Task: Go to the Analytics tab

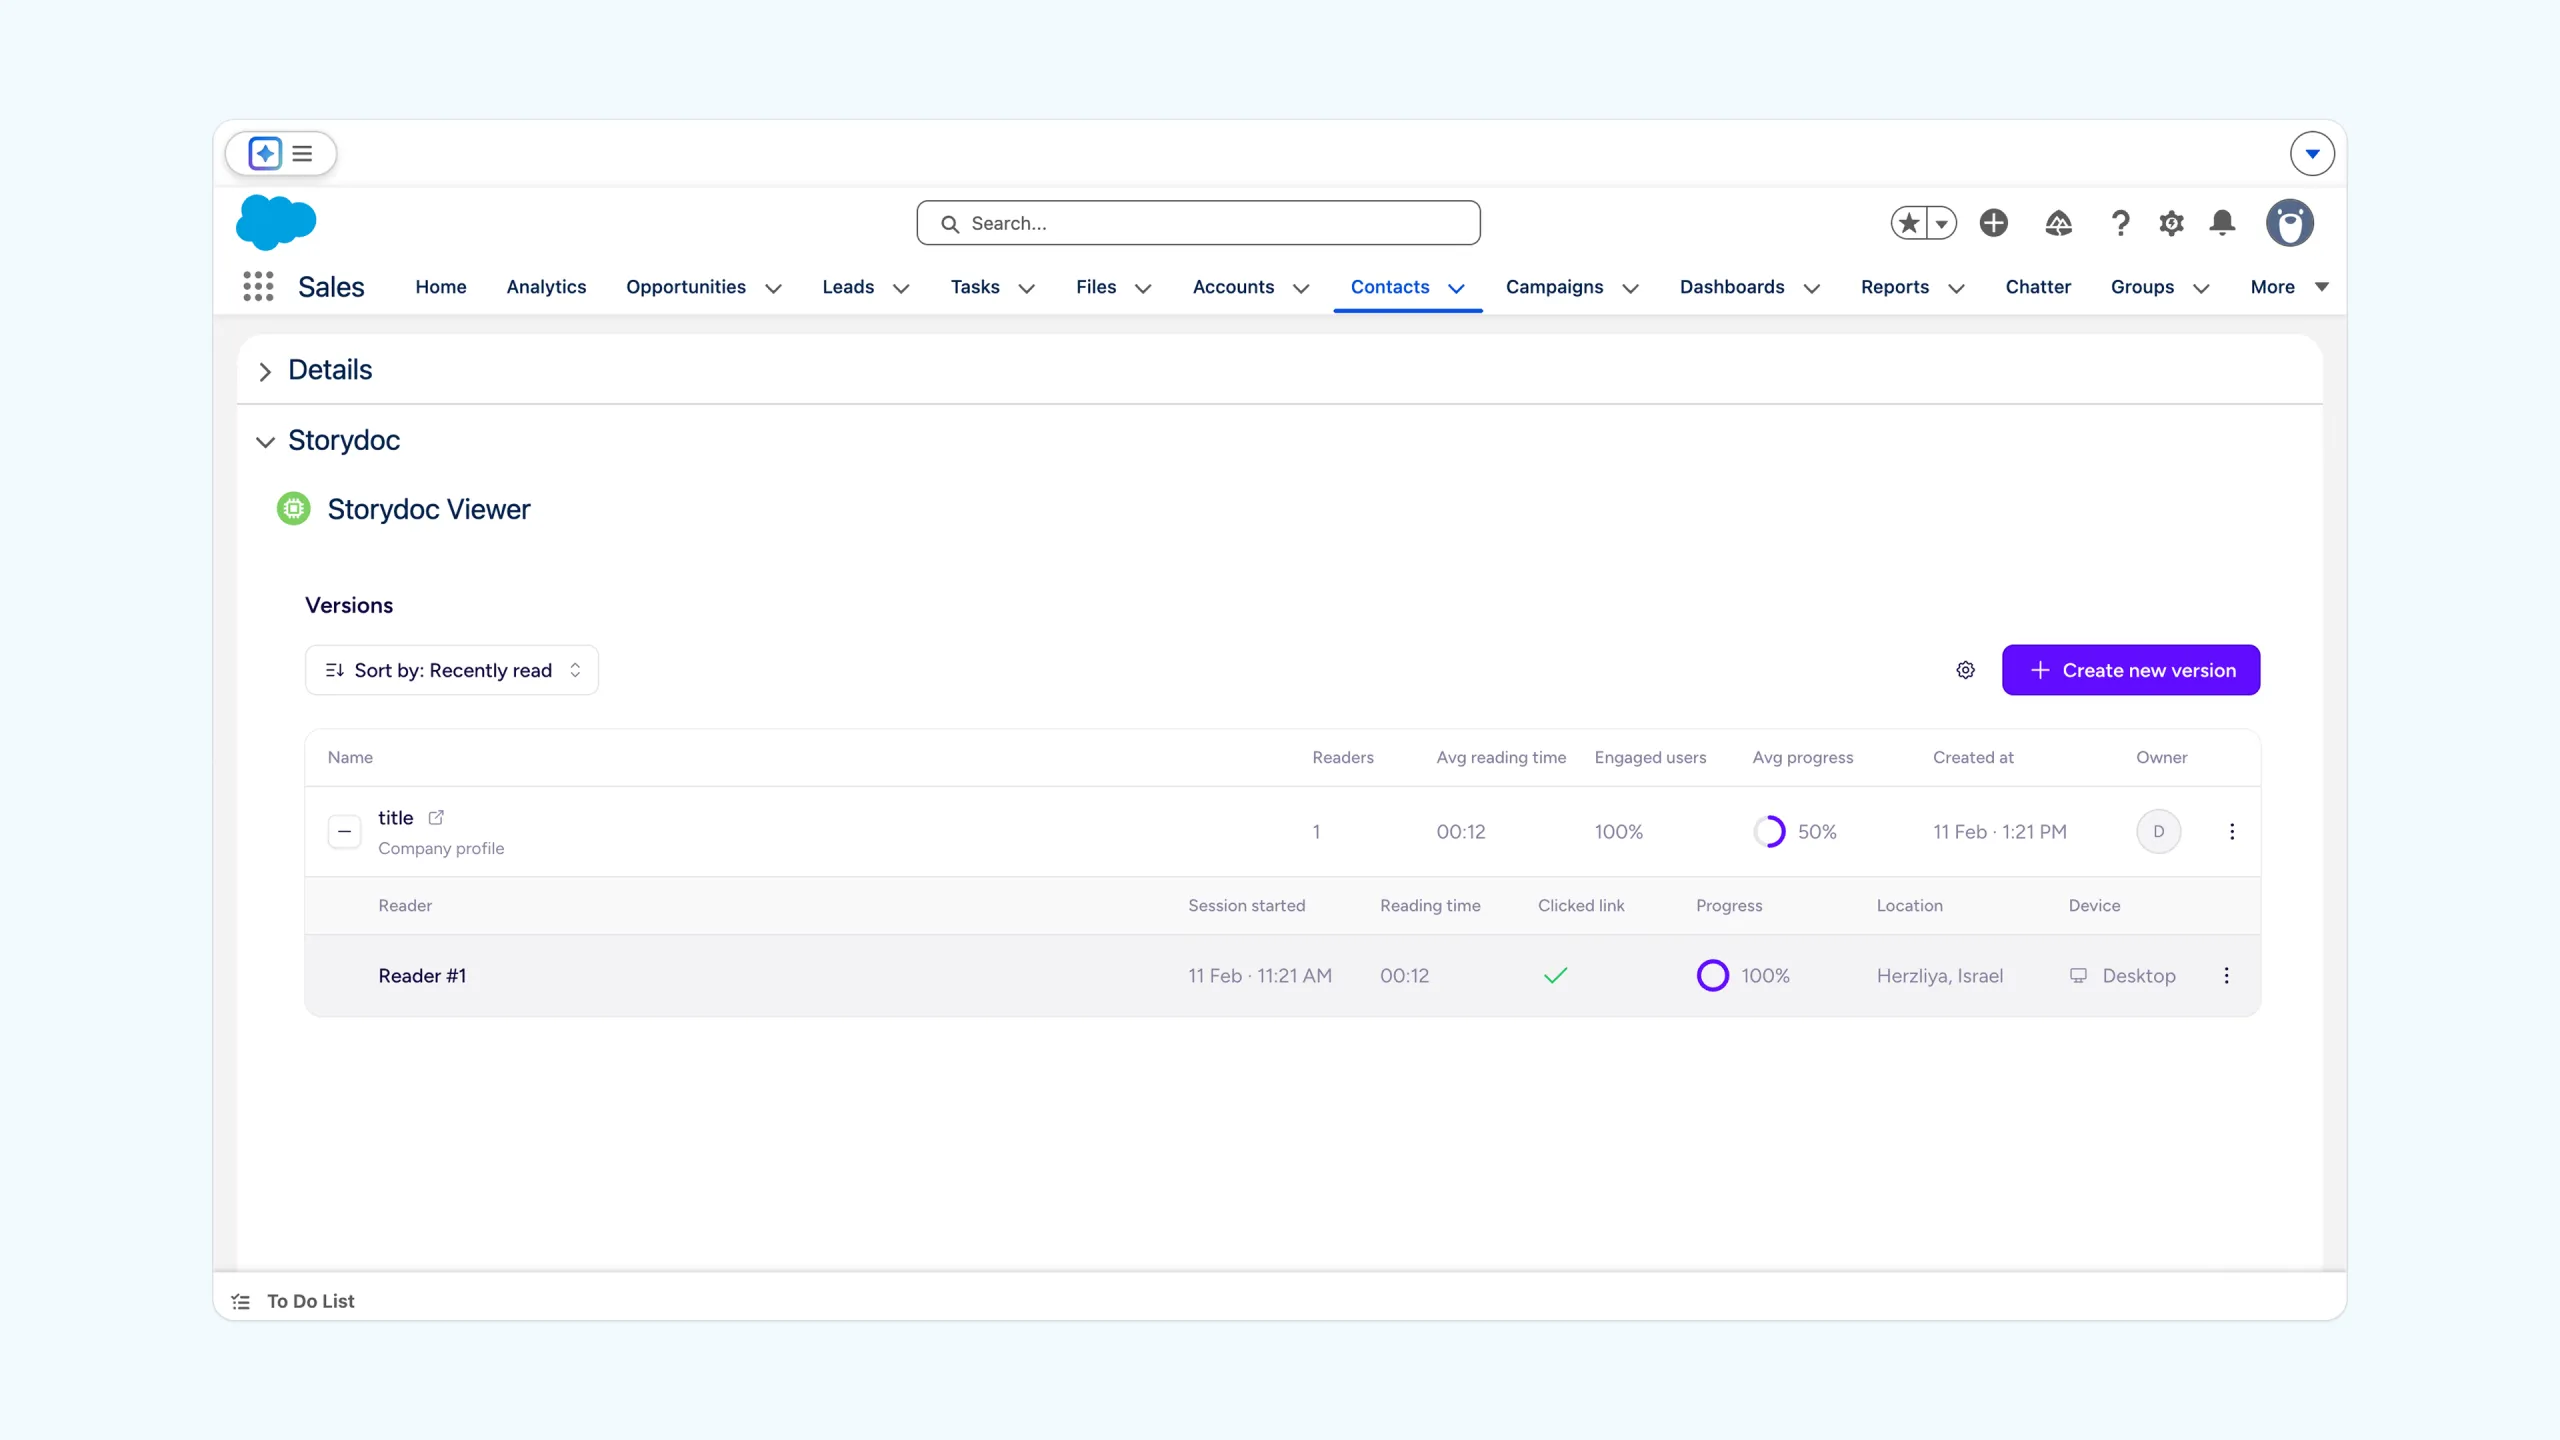Action: pyautogui.click(x=546, y=287)
